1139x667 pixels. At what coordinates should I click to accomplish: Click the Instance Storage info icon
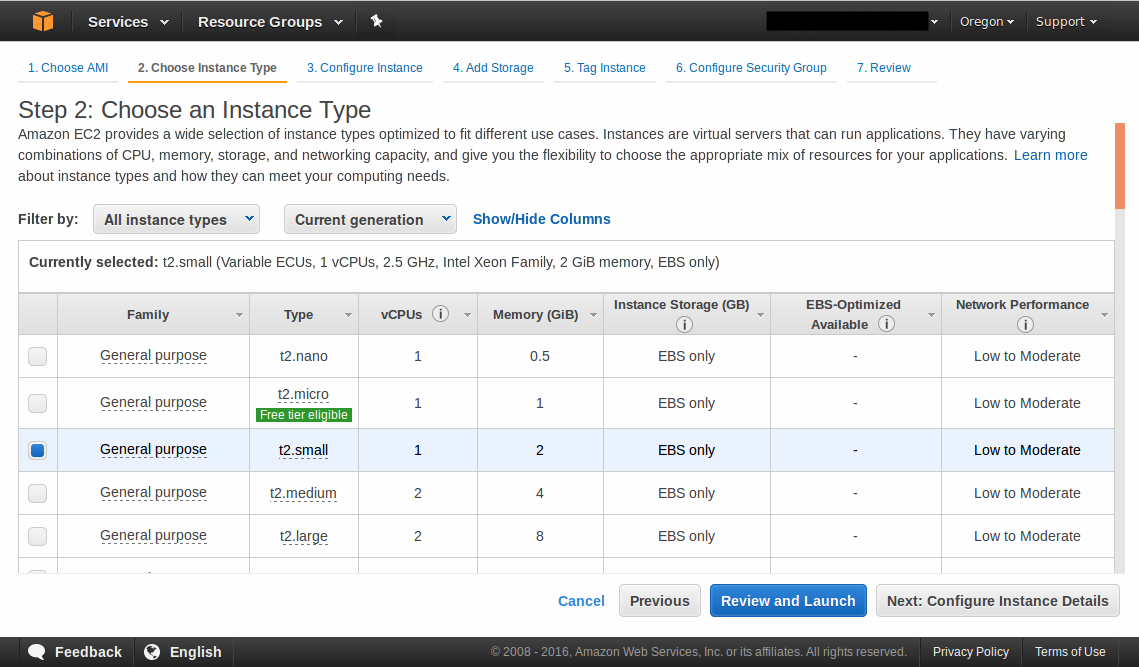click(x=684, y=325)
